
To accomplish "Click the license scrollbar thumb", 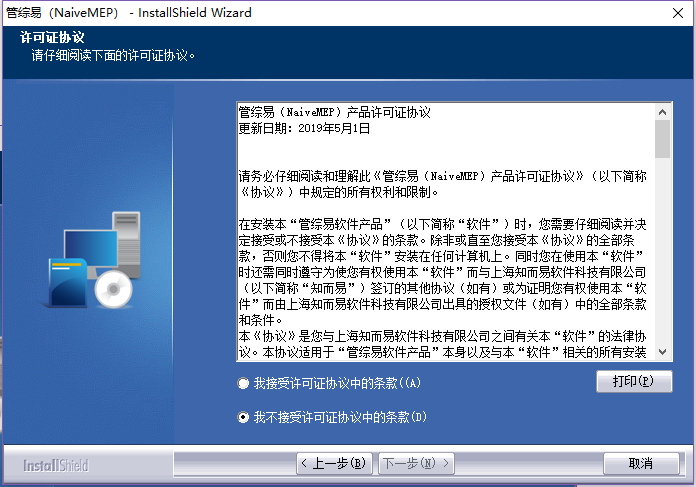I will click(x=662, y=139).
